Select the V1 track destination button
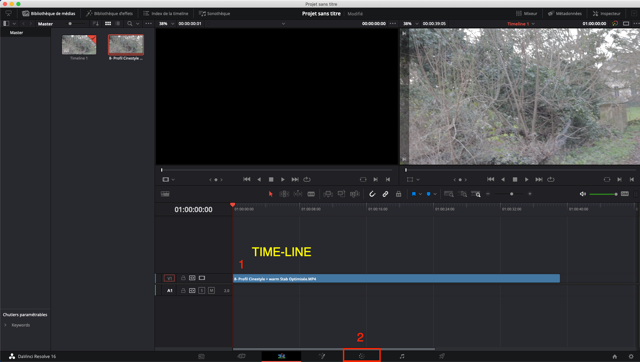Viewport: 640px width, 362px height. (169, 278)
